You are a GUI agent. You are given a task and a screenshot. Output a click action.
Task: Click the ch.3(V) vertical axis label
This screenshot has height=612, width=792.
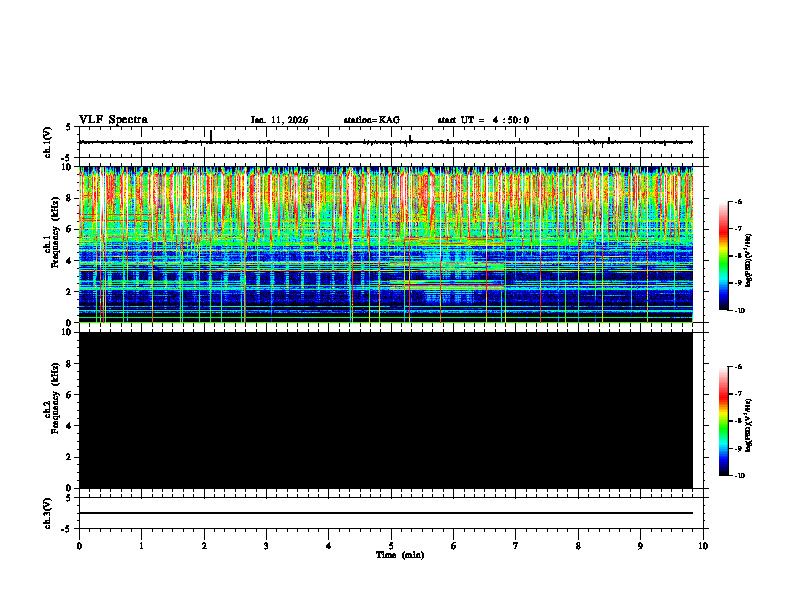point(48,513)
